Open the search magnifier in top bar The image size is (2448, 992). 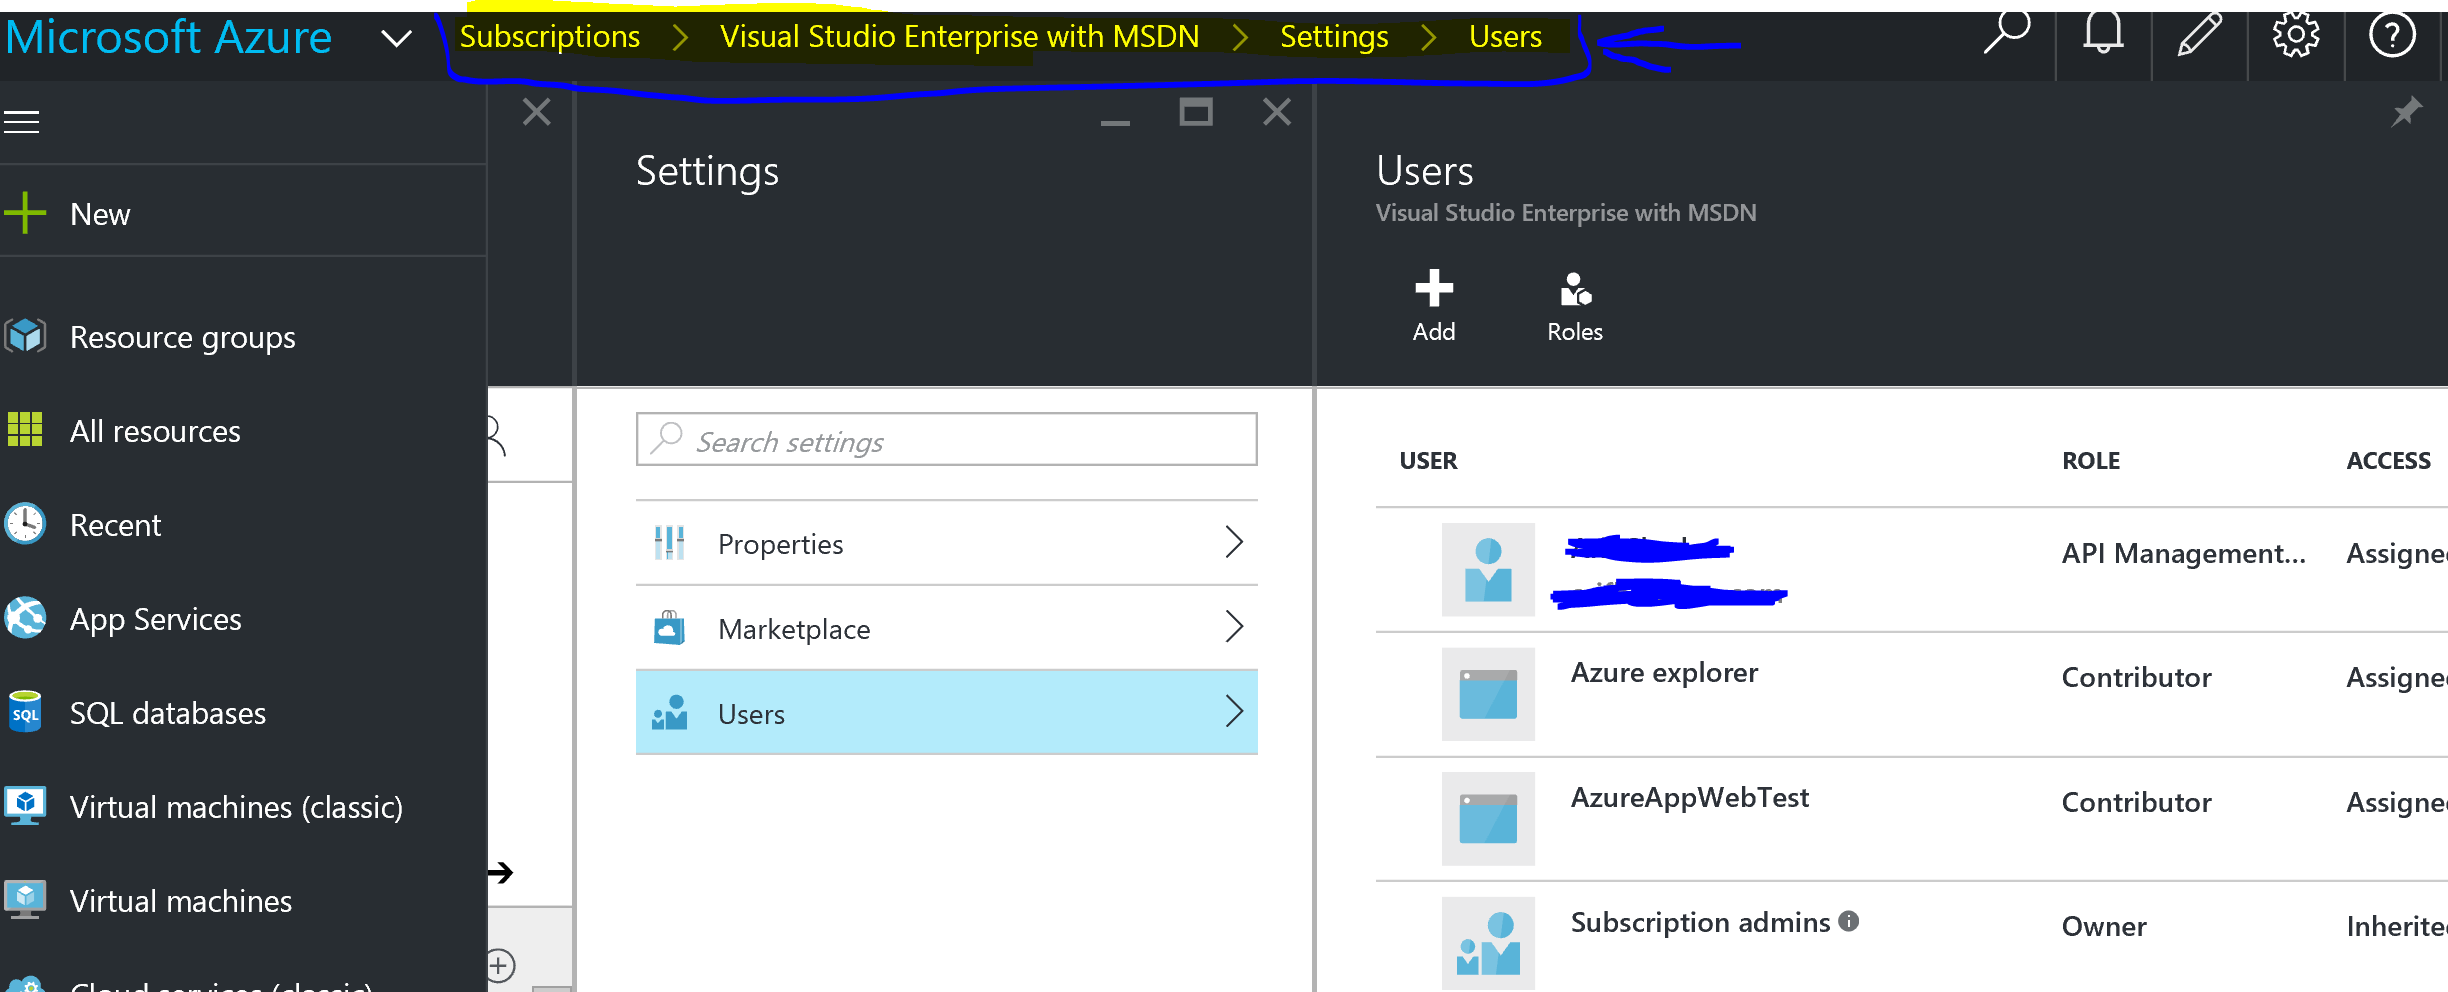click(2006, 34)
